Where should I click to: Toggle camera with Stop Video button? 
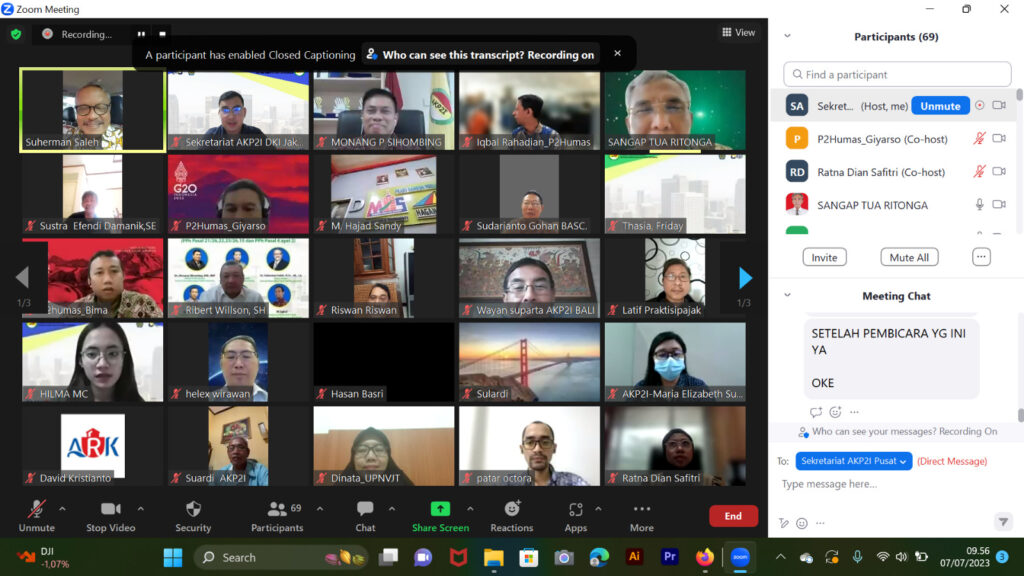(110, 510)
